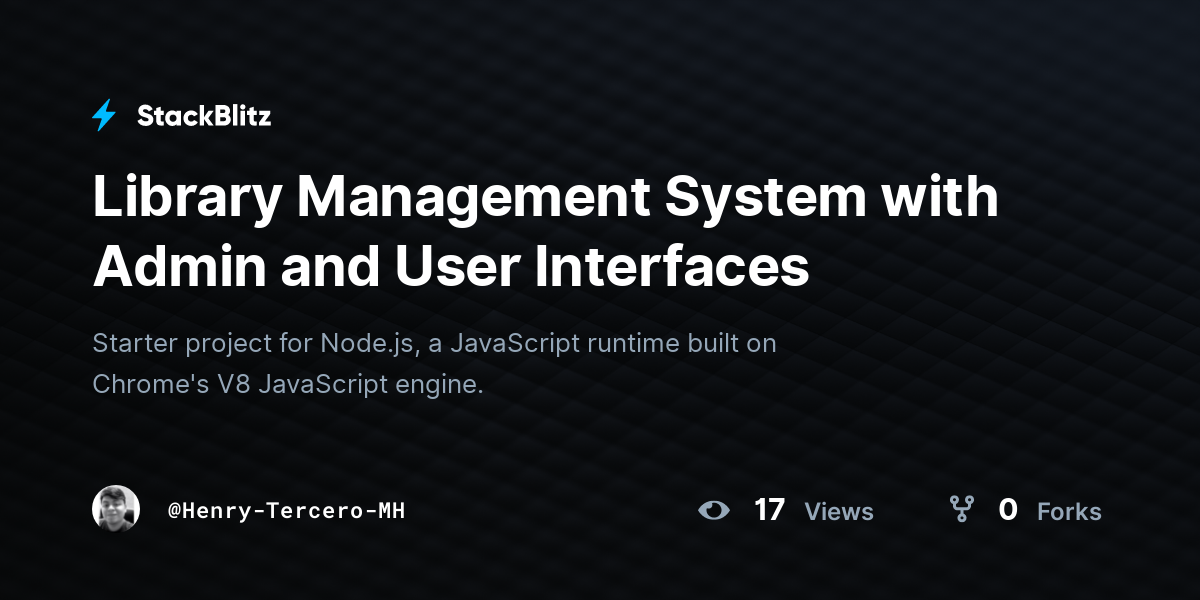This screenshot has width=1200, height=600.
Task: Open the StackBlitz wordmark link
Action: pyautogui.click(x=204, y=116)
